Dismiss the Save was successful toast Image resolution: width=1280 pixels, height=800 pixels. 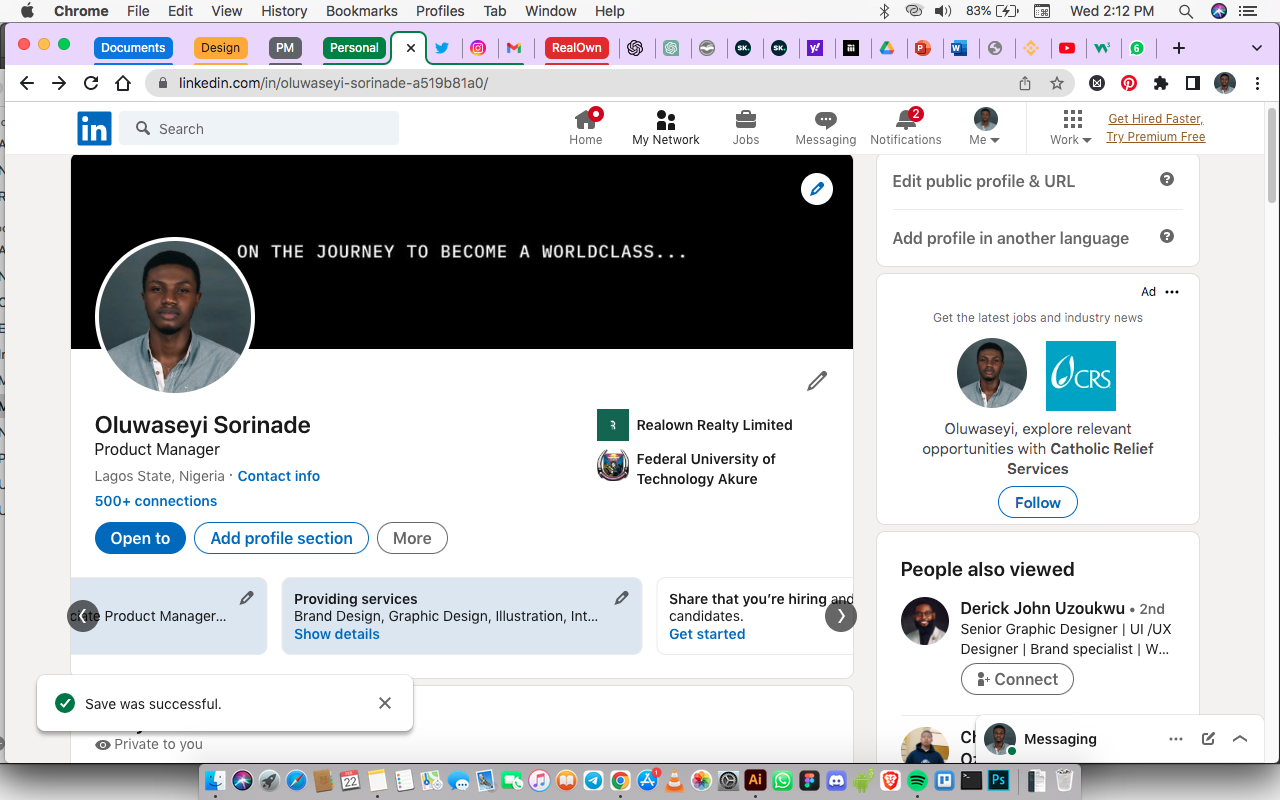point(385,703)
